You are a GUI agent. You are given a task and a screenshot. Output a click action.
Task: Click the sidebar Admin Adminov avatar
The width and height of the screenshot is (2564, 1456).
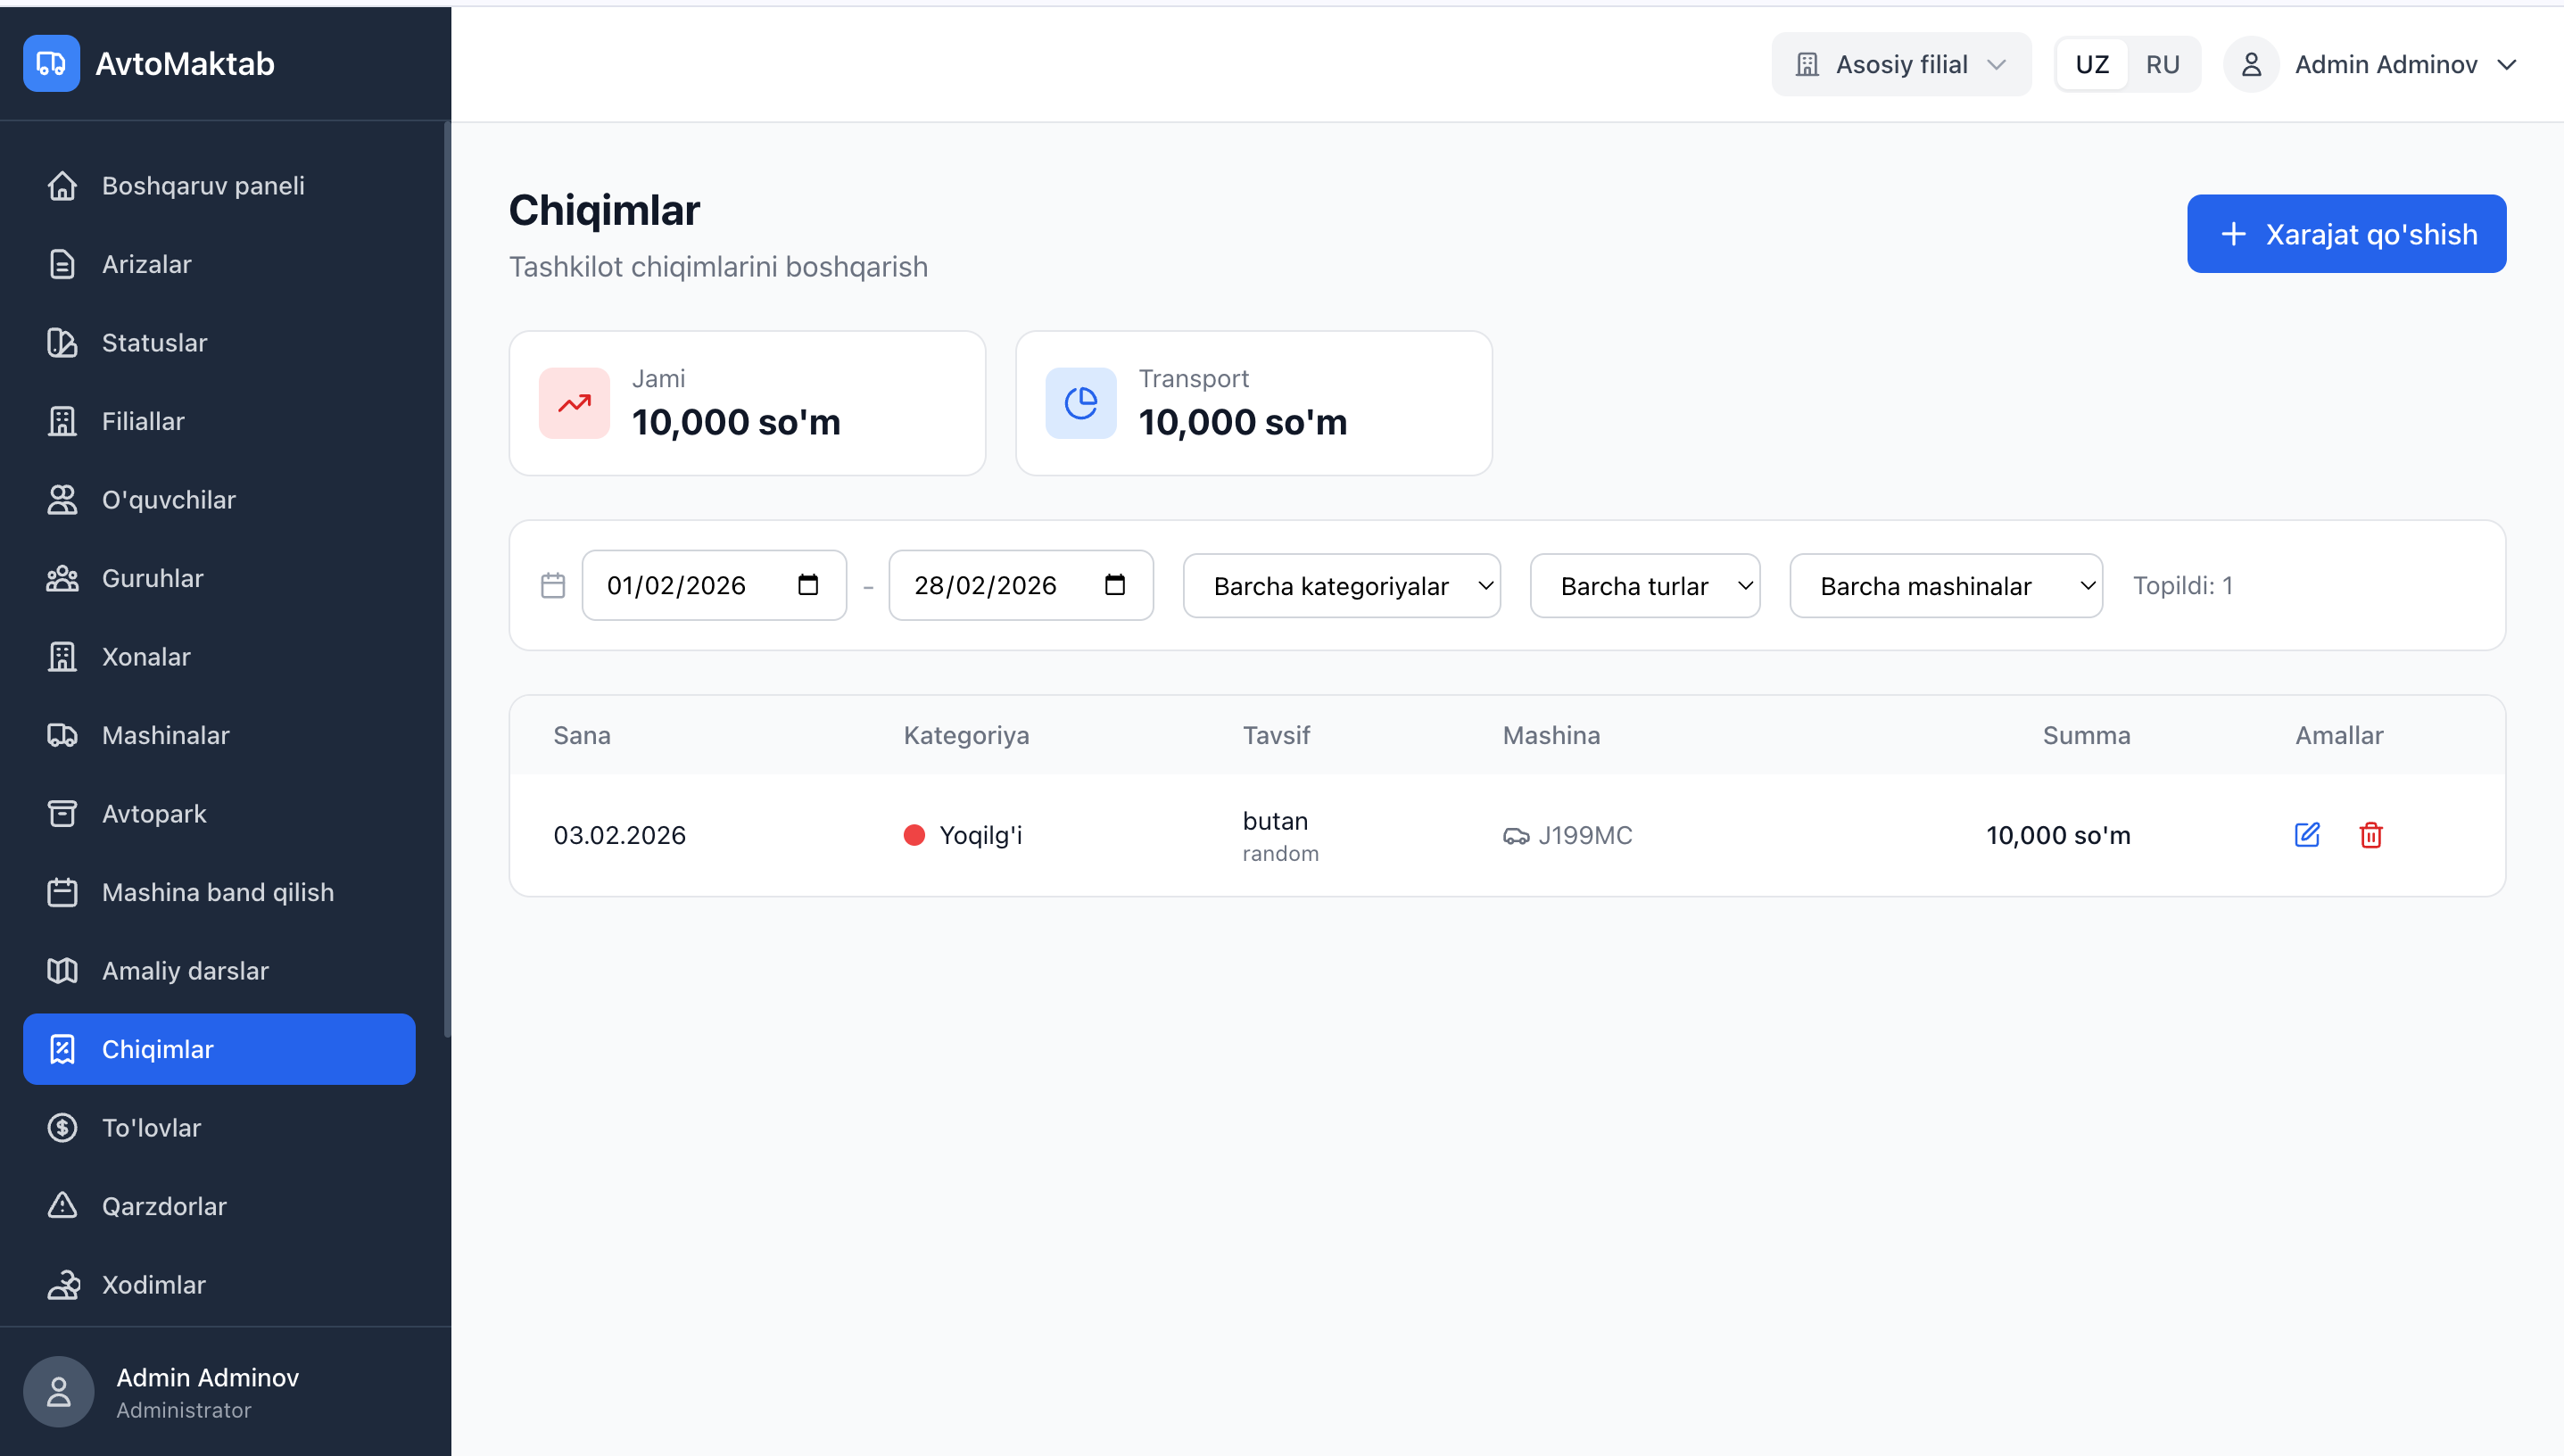click(58, 1391)
